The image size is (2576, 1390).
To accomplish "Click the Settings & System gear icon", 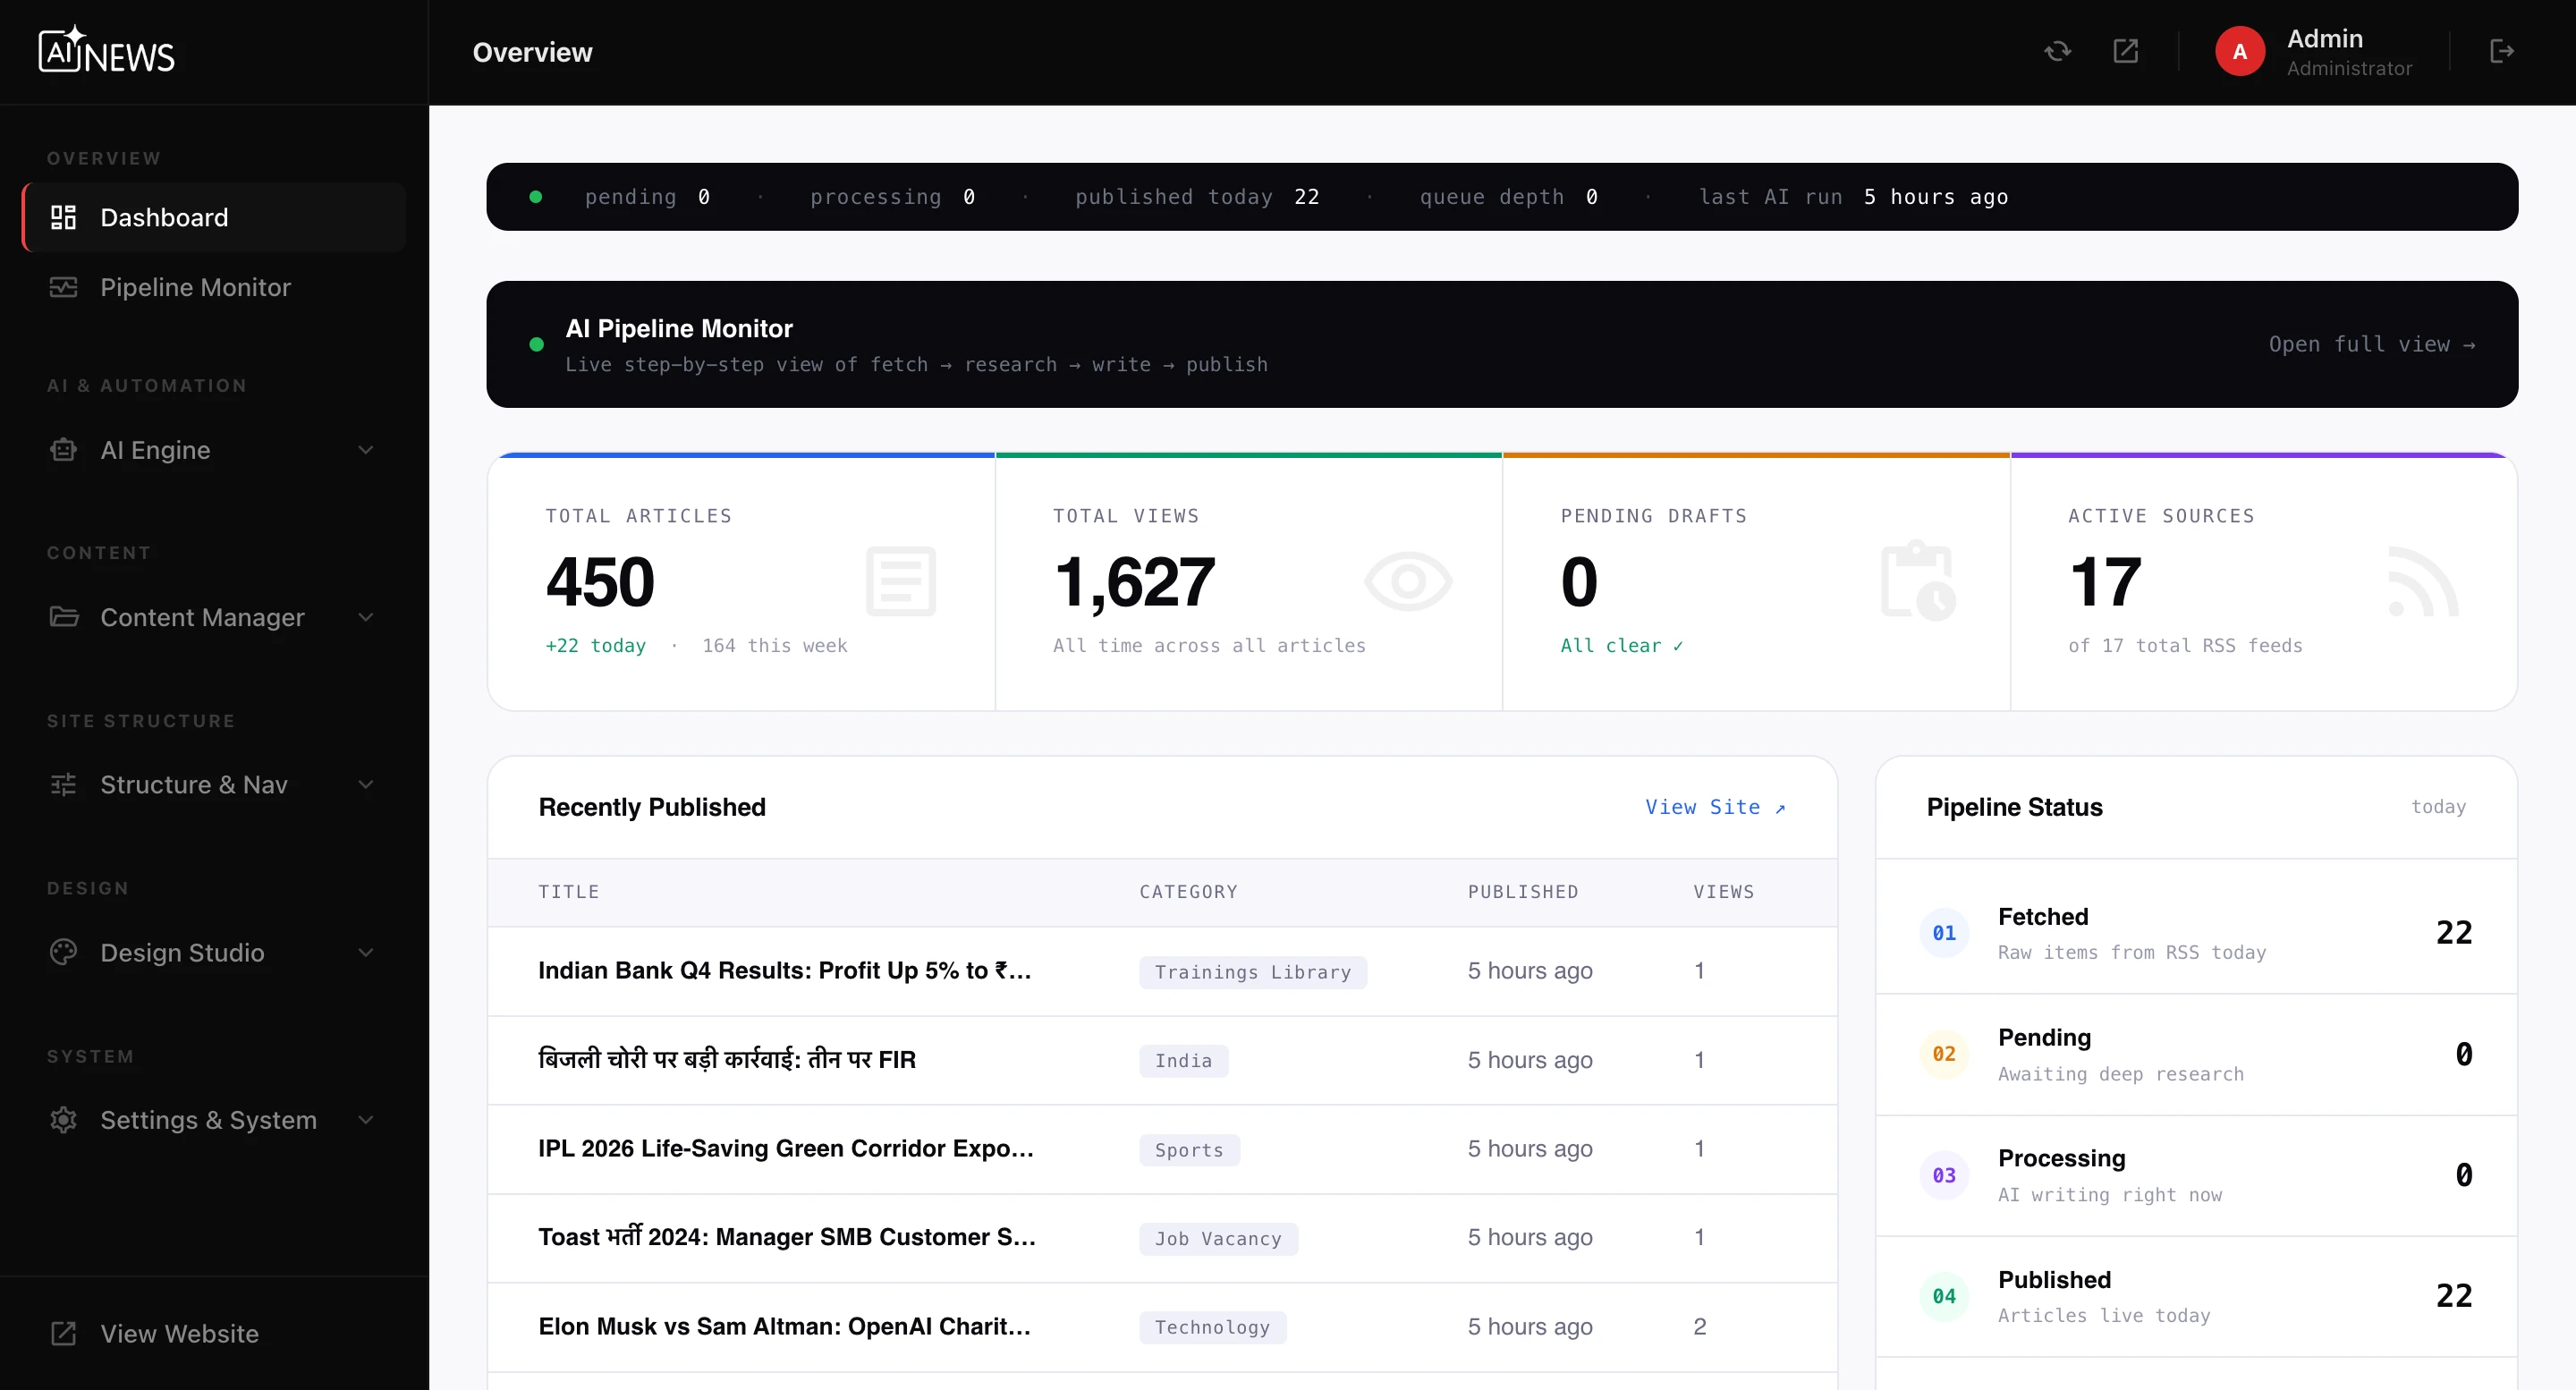I will (x=63, y=1120).
